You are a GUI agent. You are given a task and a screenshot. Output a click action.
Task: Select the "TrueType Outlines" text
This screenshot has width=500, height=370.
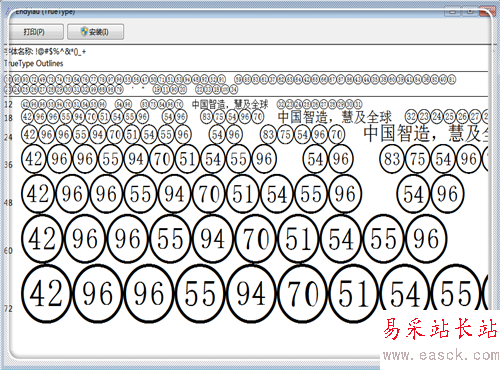34,63
